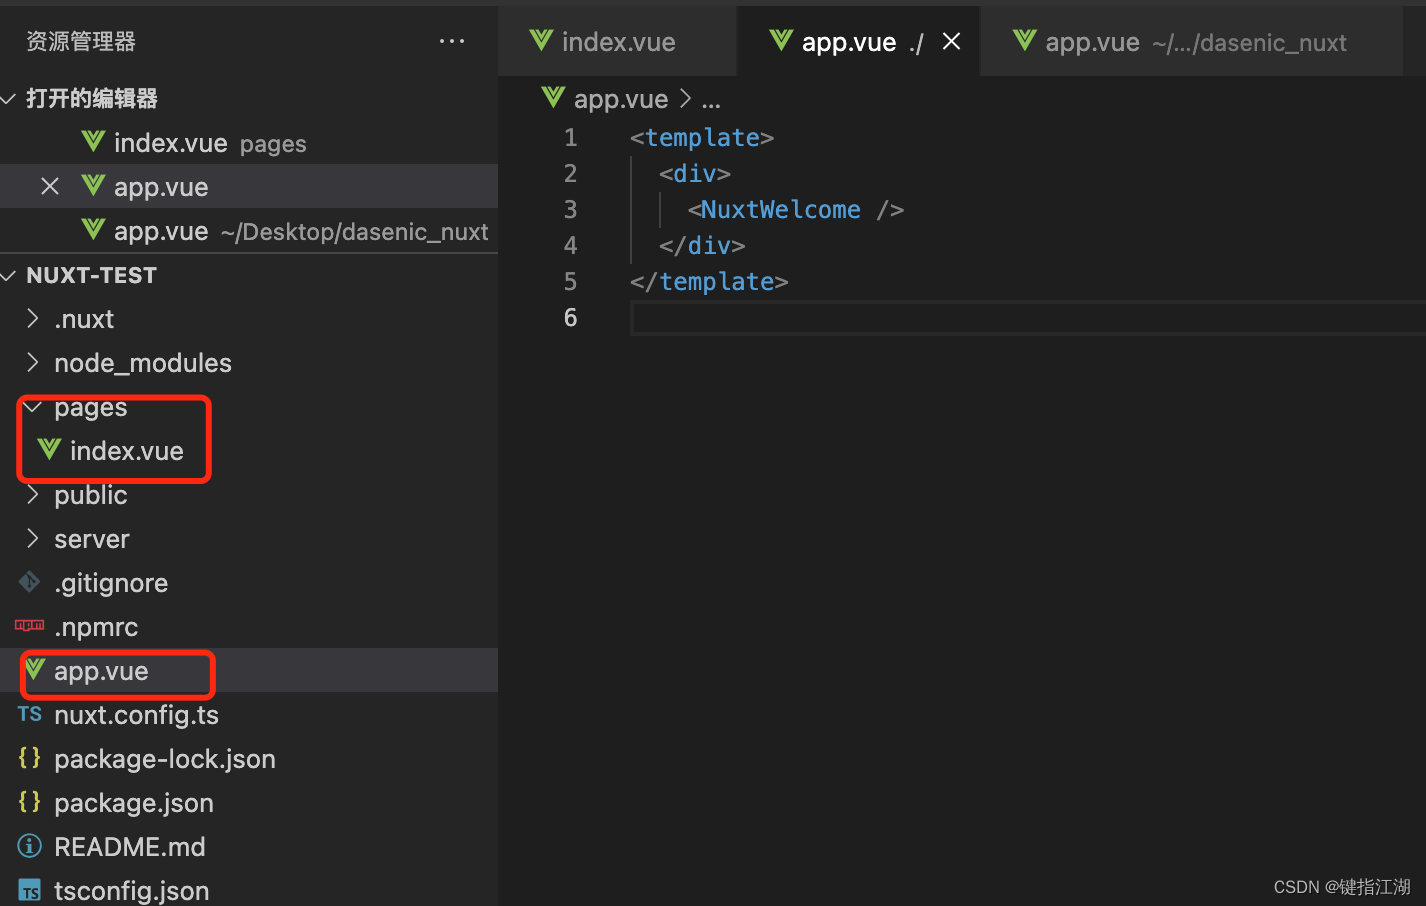Click the Vue icon of the dasenic_nuxt app.vue entry
Screen dimensions: 1426x906
coord(93,229)
